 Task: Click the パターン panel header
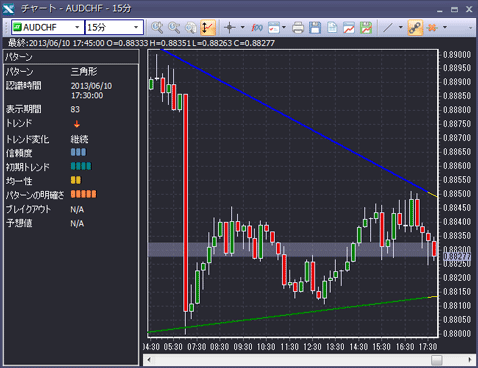tap(71, 57)
